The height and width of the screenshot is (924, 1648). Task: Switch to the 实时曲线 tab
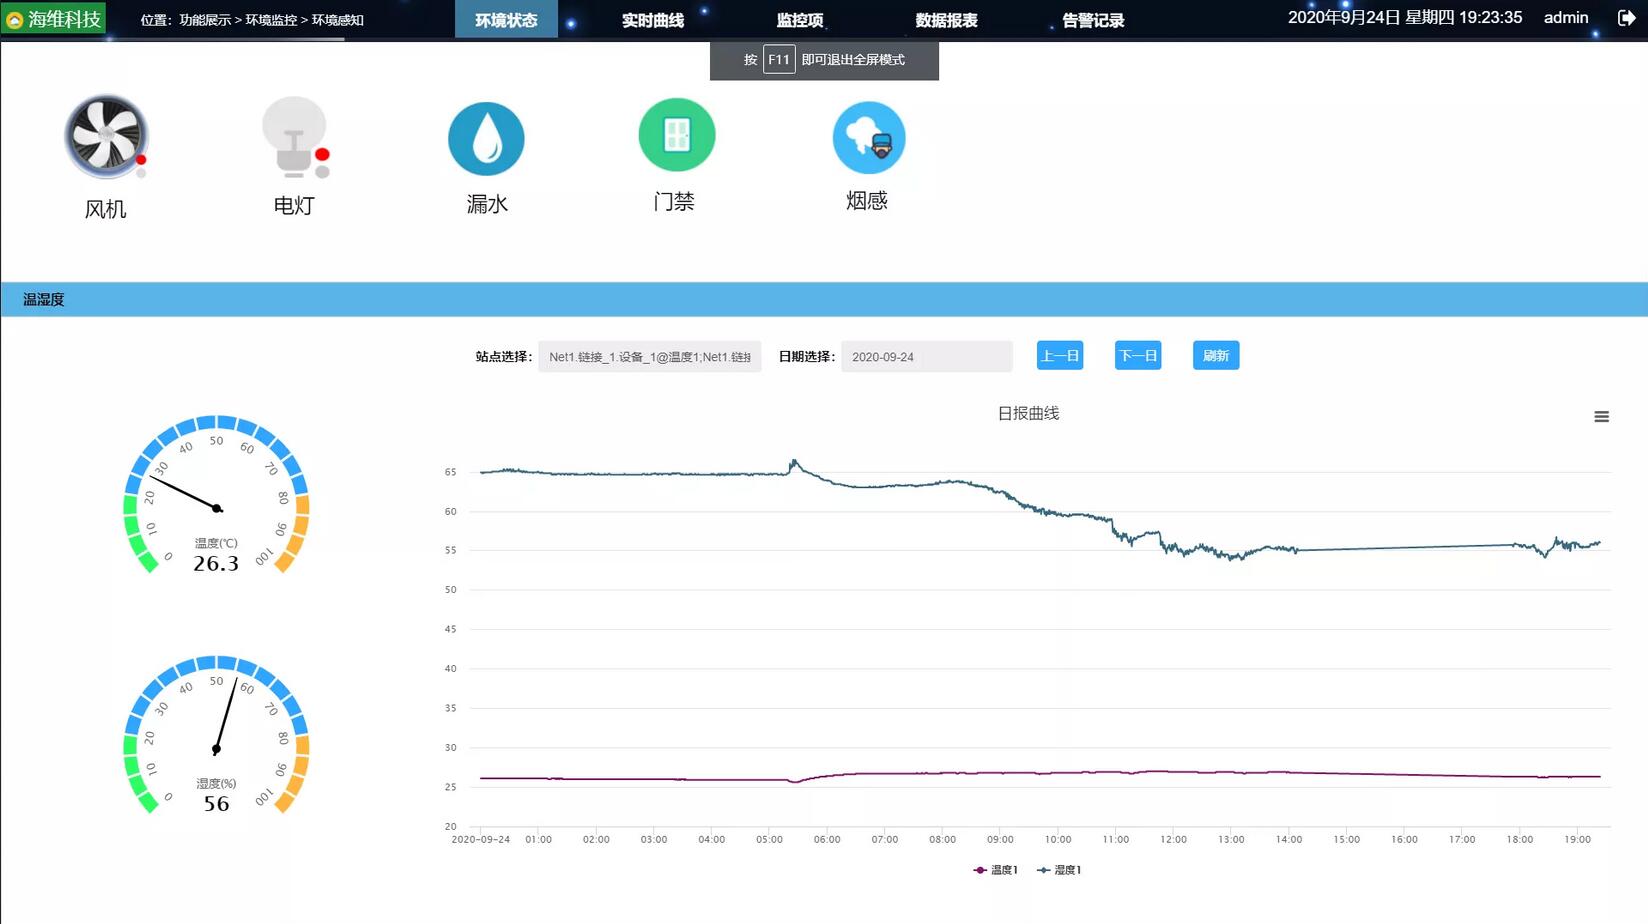[x=652, y=20]
